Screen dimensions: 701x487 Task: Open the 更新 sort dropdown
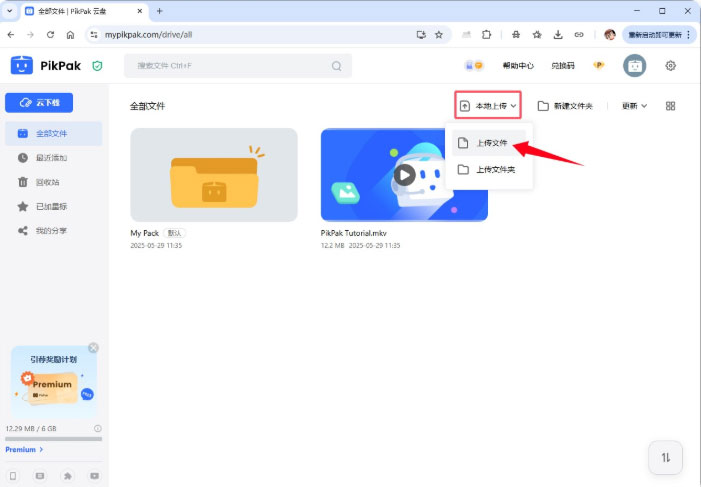tap(634, 106)
